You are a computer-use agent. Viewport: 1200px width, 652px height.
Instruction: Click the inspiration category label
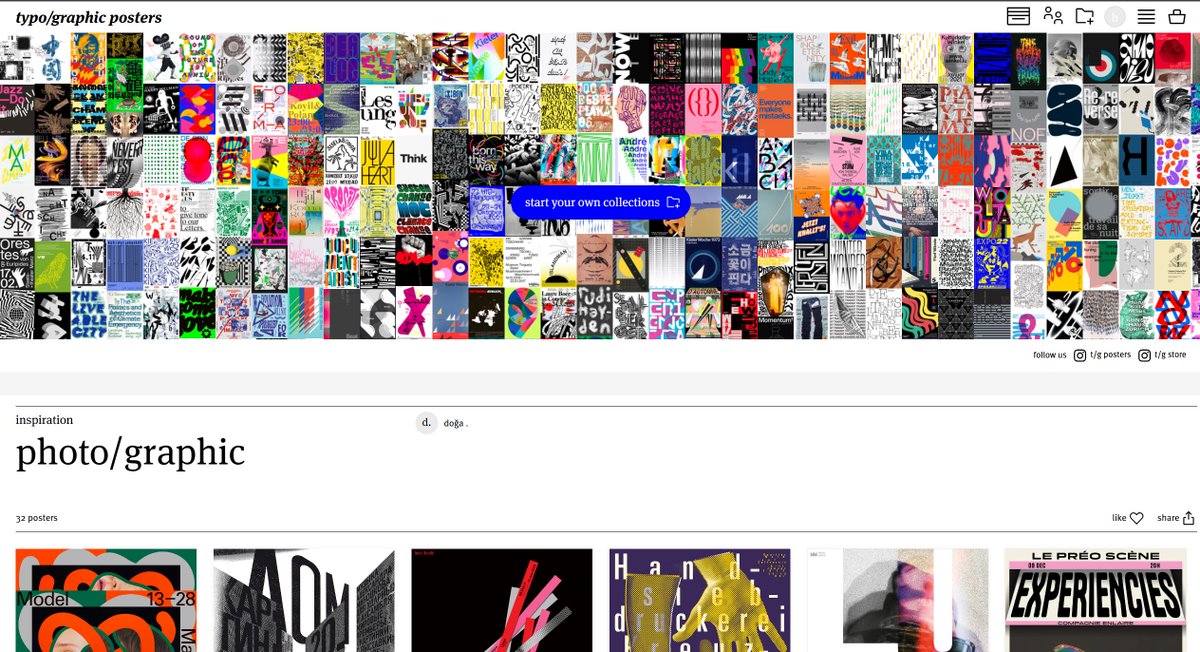pos(44,420)
